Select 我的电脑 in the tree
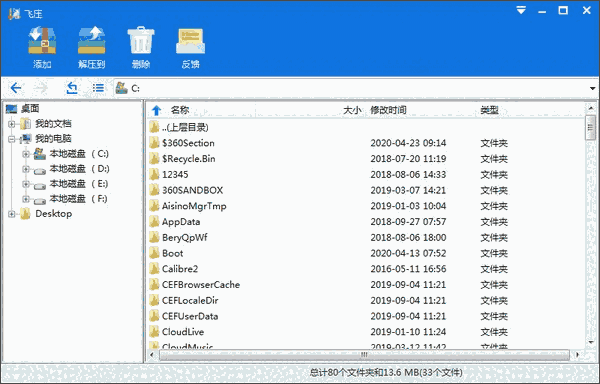The width and height of the screenshot is (600, 384). tap(53, 139)
